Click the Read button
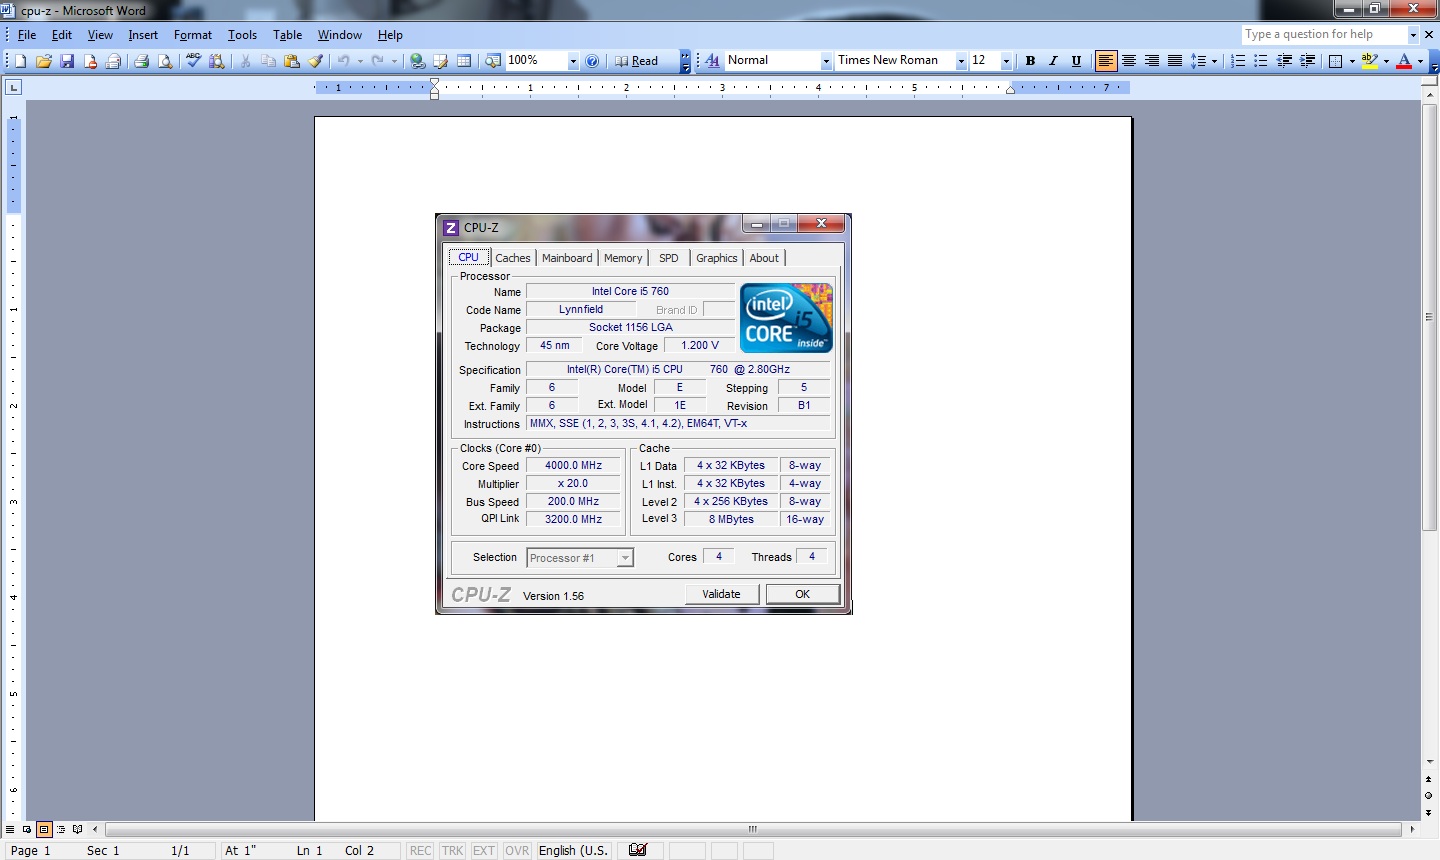The image size is (1440, 860). pos(637,61)
